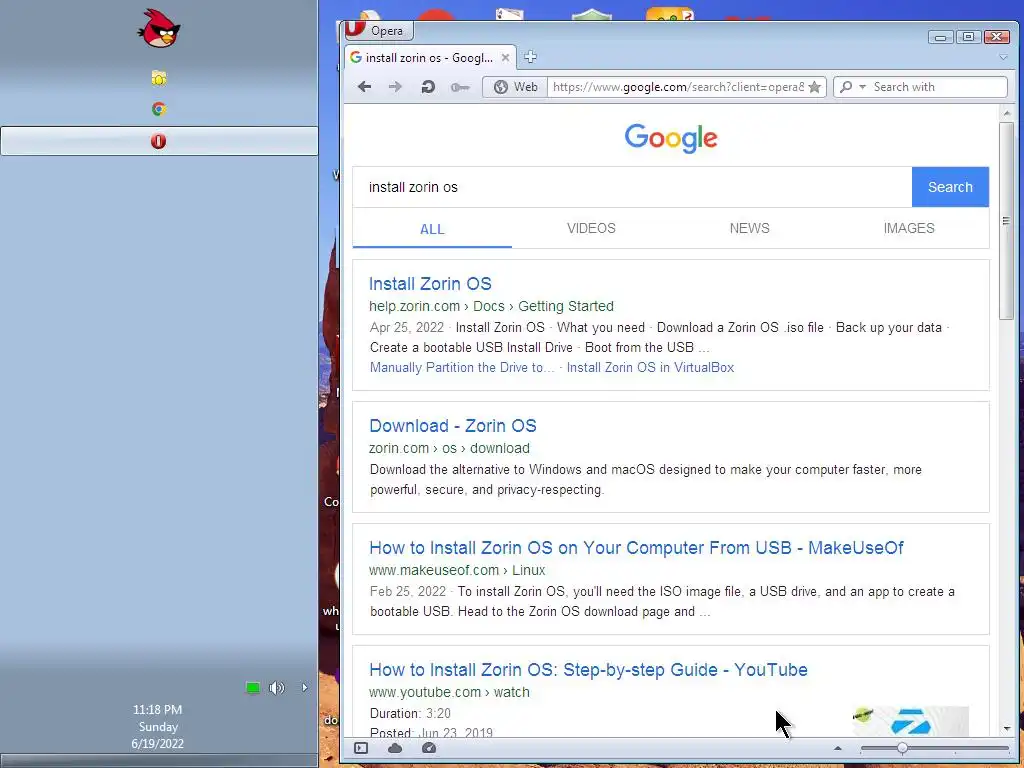The width and height of the screenshot is (1024, 768).
Task: Click the address bar URL field
Action: point(677,87)
